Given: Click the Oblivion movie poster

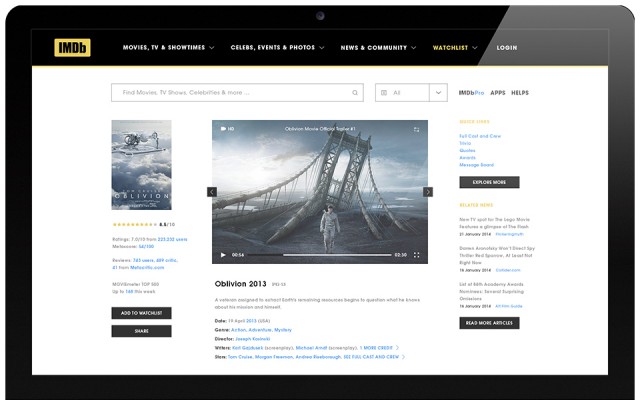Looking at the screenshot, I should (141, 165).
